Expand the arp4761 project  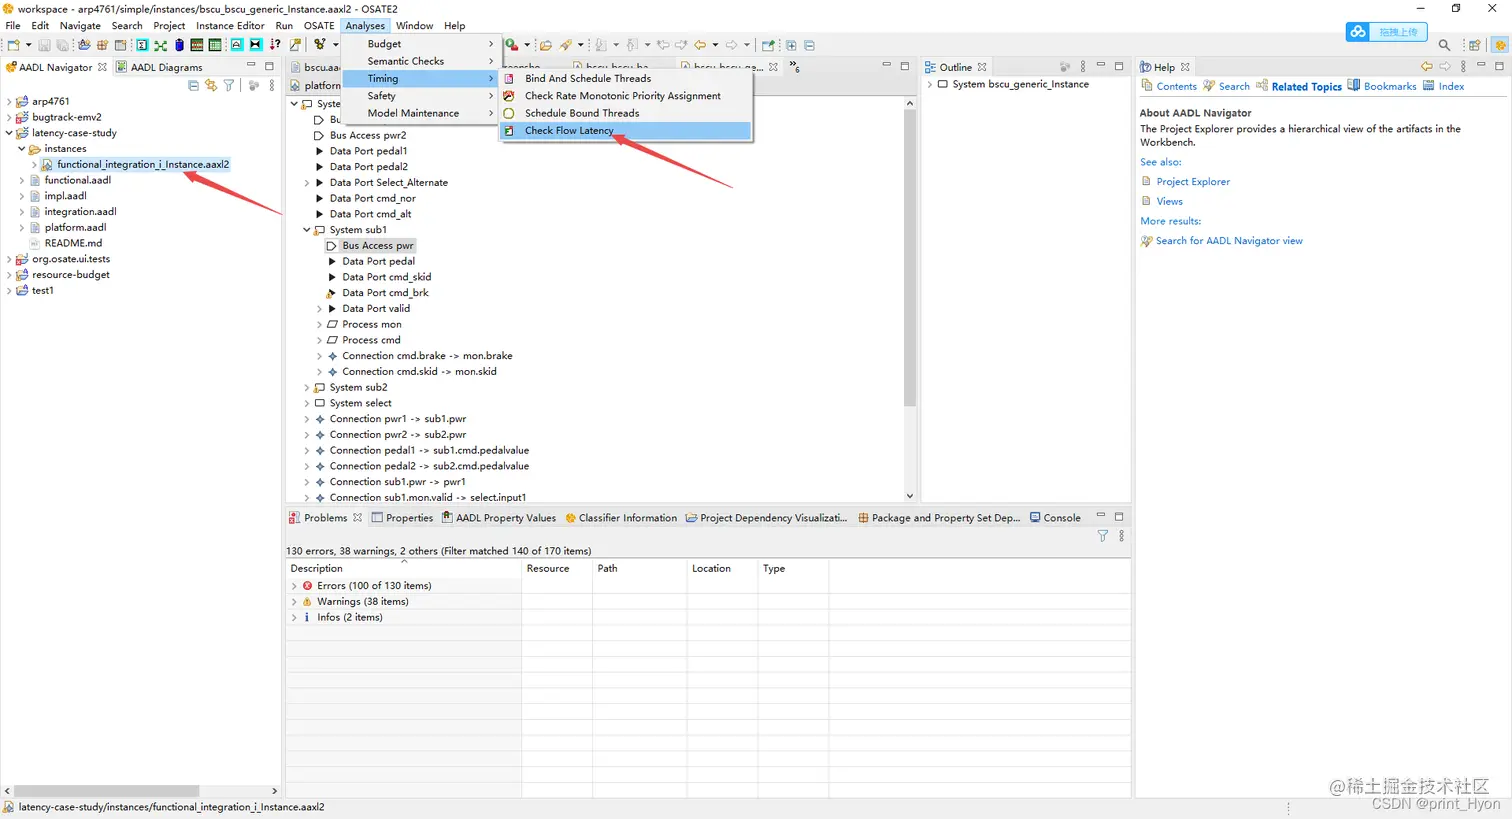pyautogui.click(x=9, y=101)
